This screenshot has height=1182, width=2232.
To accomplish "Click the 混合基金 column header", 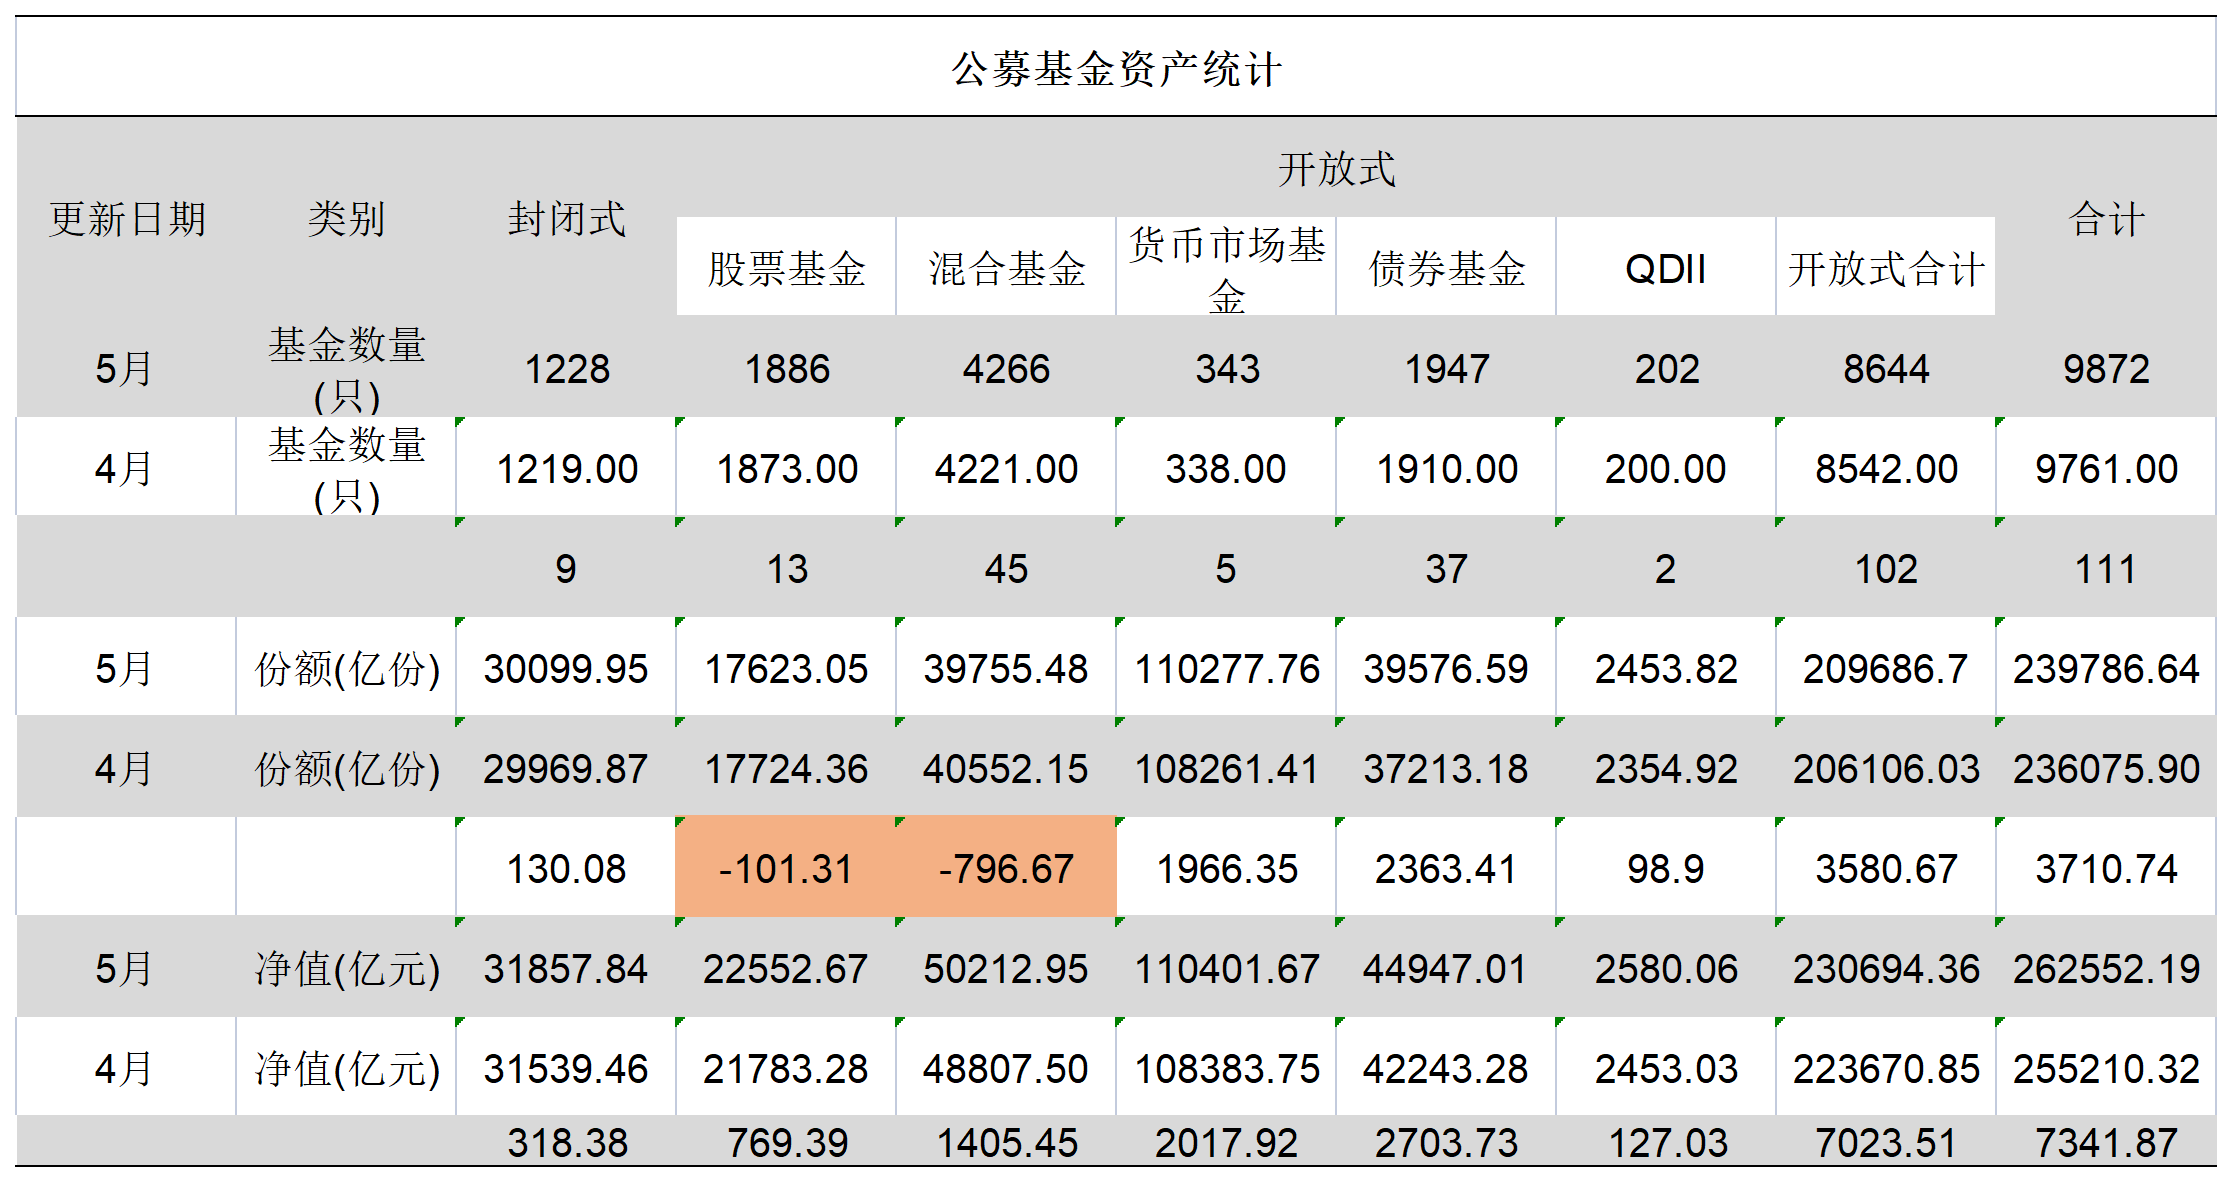I will click(x=1006, y=268).
